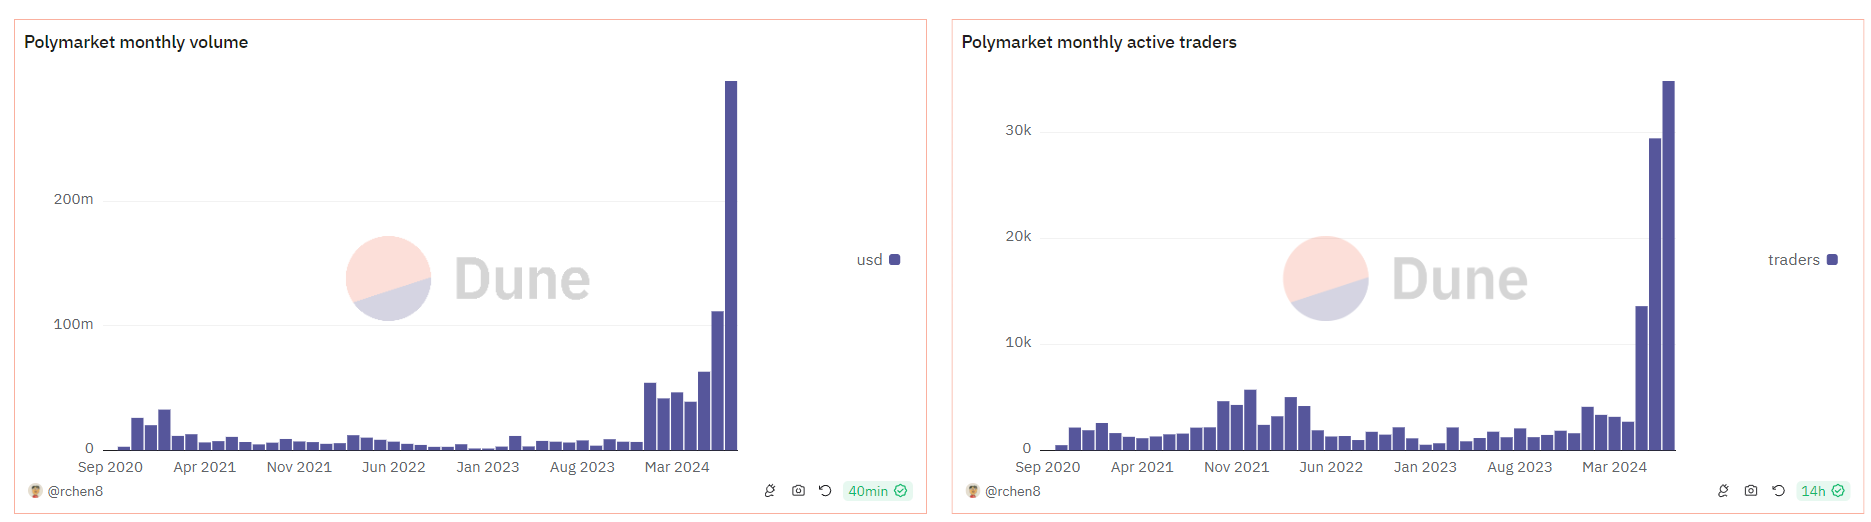Click 'Jun 2022' label on traders chart
1871x522 pixels.
click(x=1331, y=467)
